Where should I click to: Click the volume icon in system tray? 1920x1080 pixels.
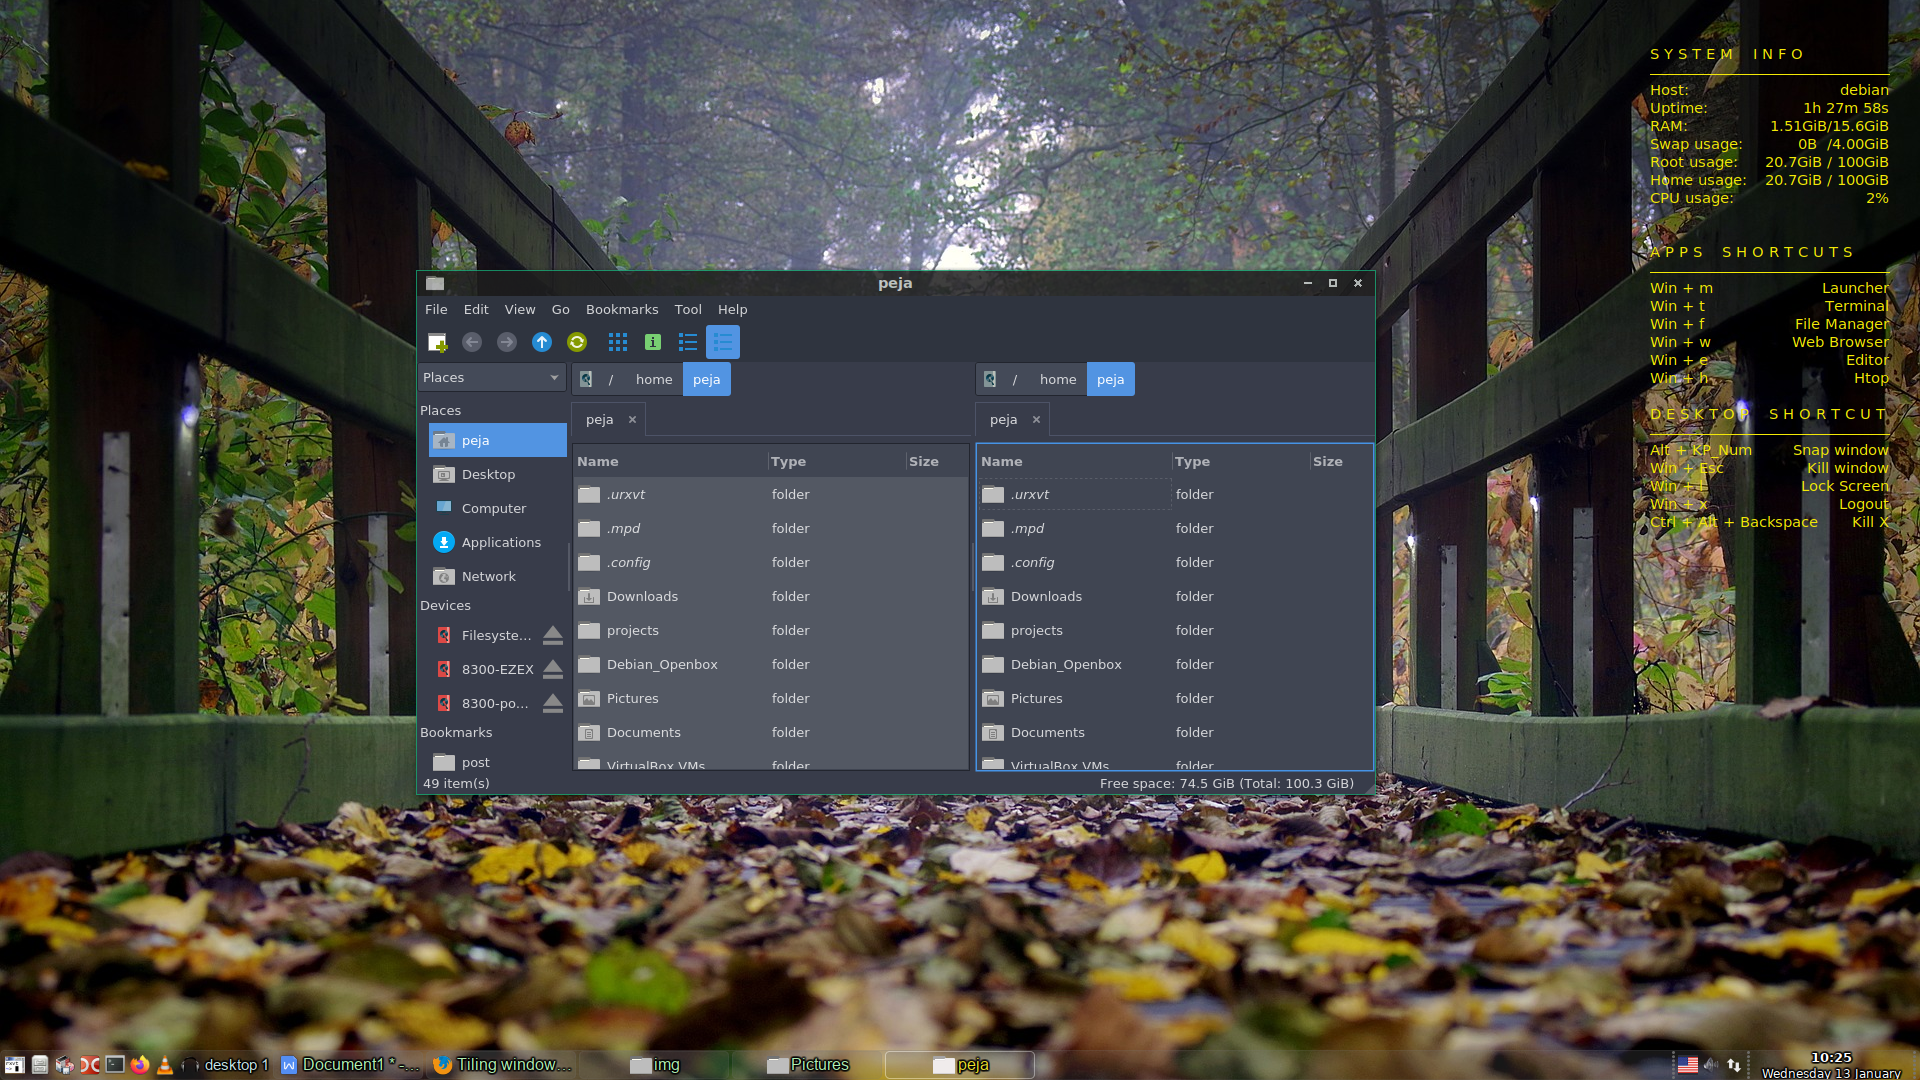[x=1711, y=1065]
